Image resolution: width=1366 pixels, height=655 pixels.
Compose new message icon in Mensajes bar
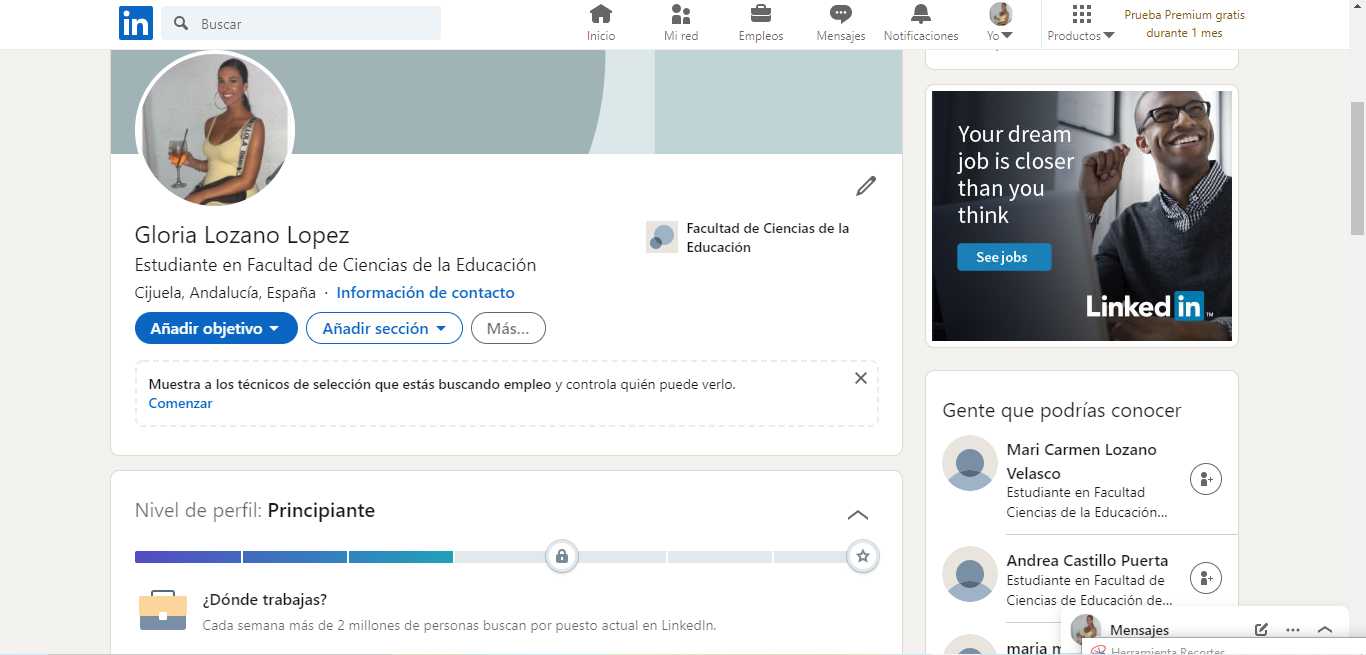(x=1261, y=630)
